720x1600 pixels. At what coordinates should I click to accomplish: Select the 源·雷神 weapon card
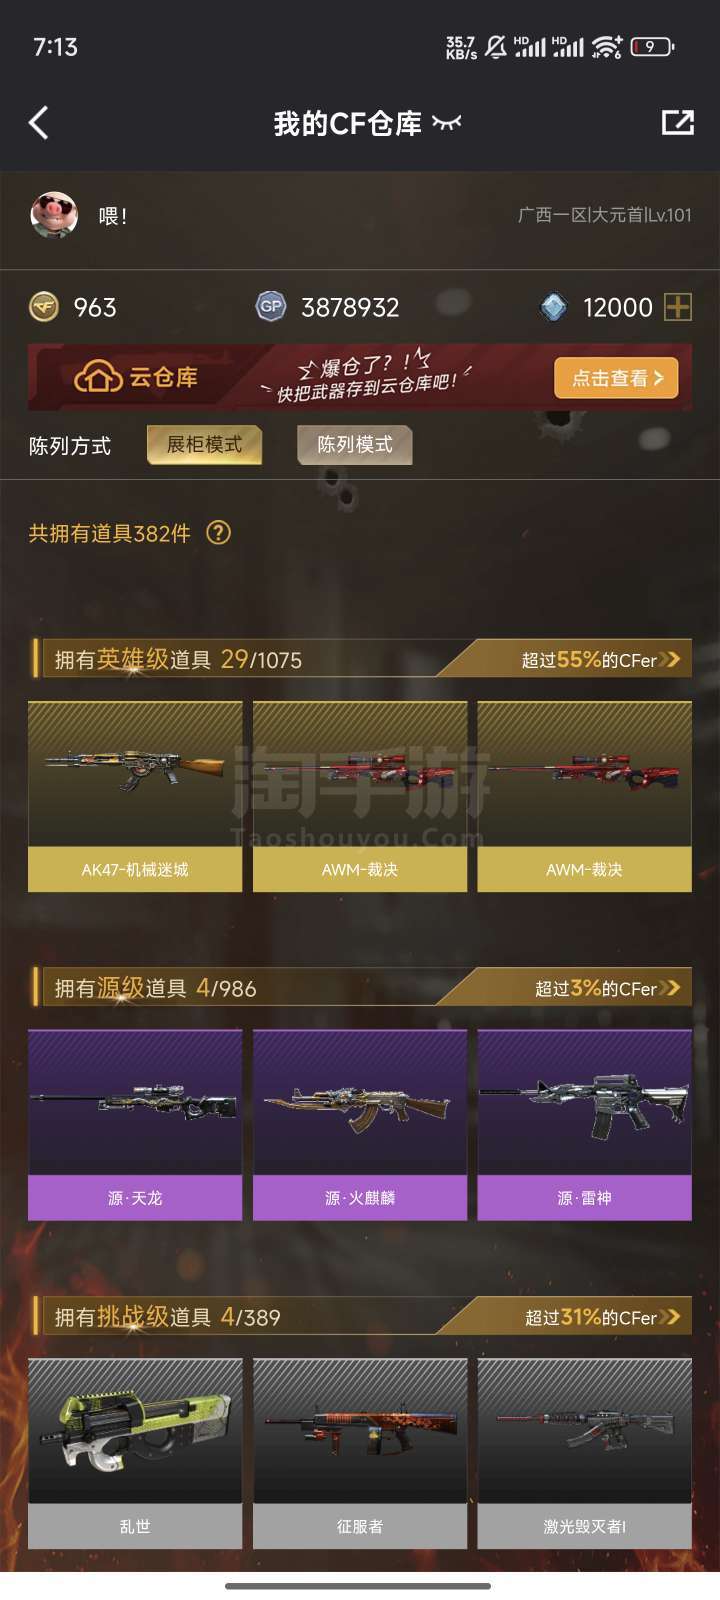click(585, 1125)
